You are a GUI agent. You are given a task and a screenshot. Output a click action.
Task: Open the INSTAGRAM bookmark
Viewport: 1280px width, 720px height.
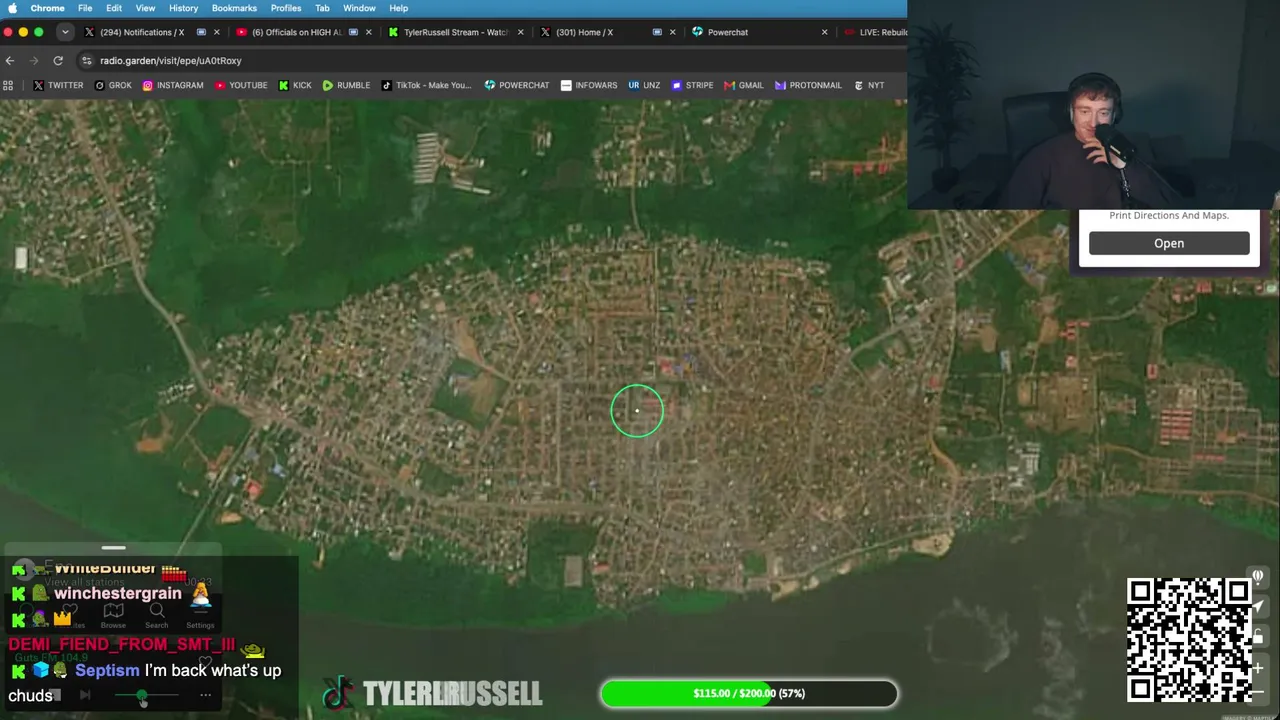coord(173,86)
